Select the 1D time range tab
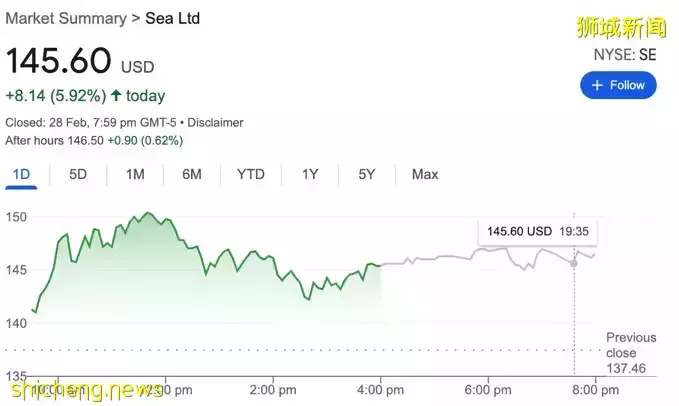The image size is (679, 406). pos(21,174)
